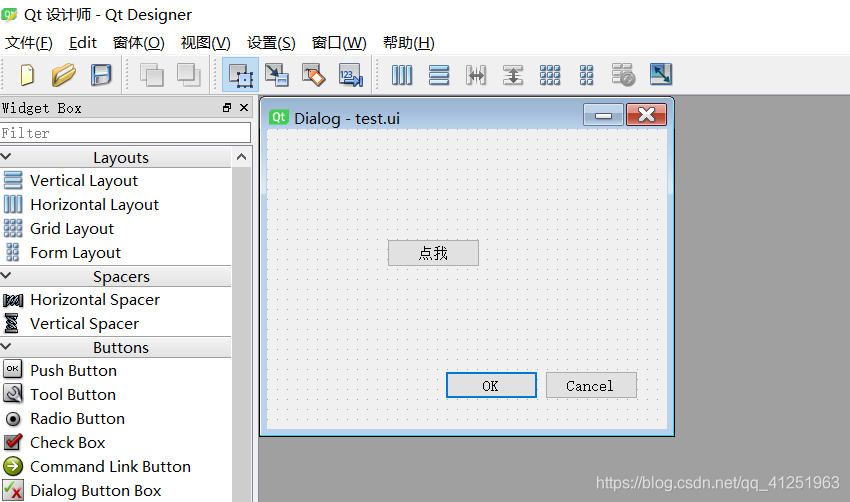The height and width of the screenshot is (502, 850).
Task: Apply Lay Out in a Form Layout icon
Action: pos(587,75)
